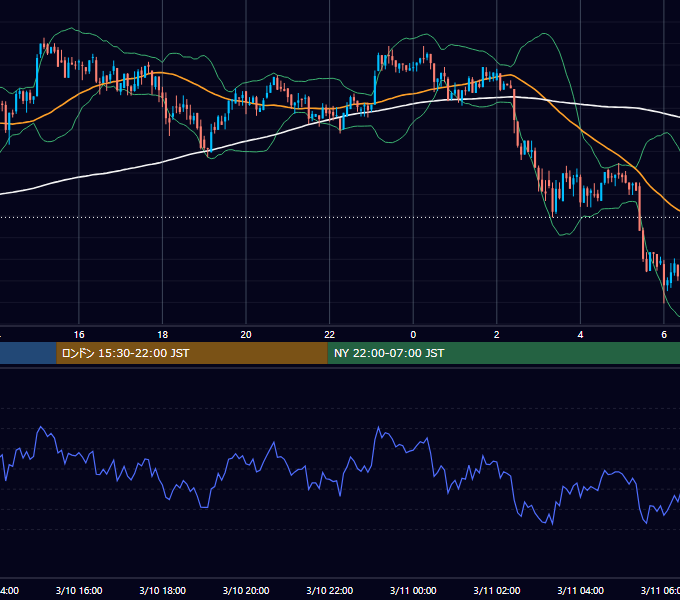Click the 3/10 22:00 label on indicator axis
This screenshot has height=600, width=680.
point(330,590)
